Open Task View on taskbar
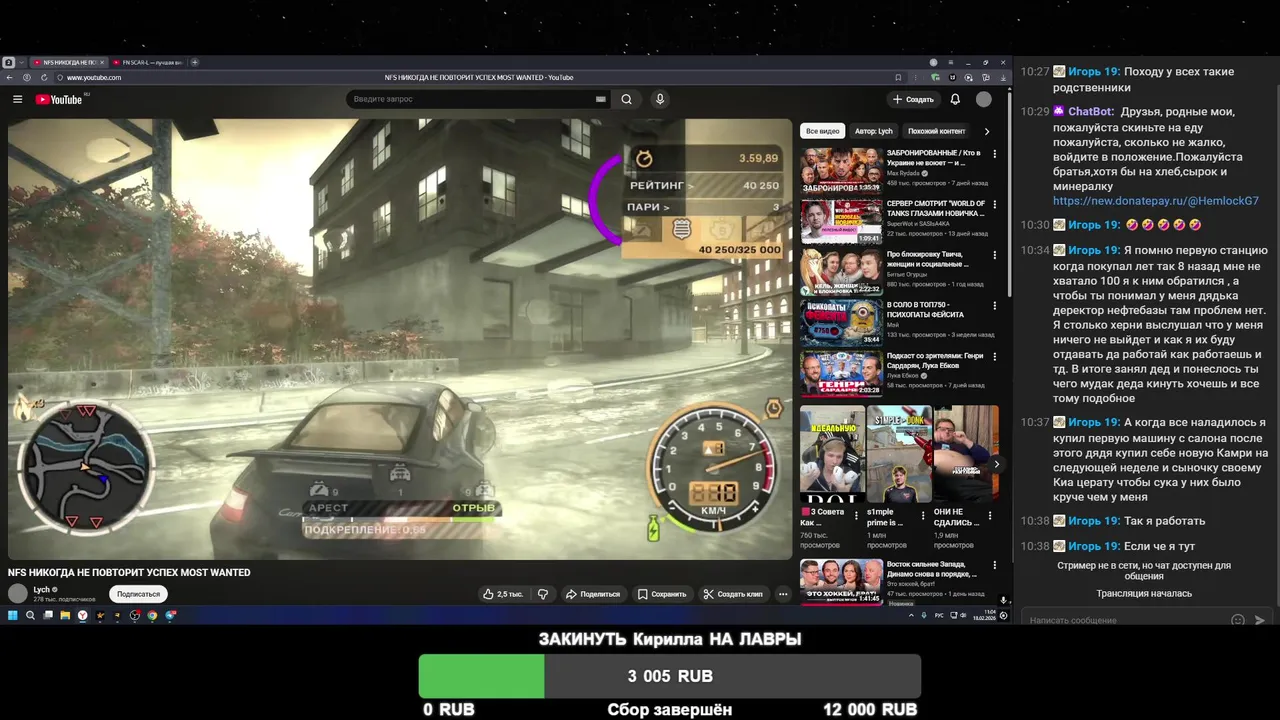This screenshot has height=720, width=1280. (x=48, y=615)
